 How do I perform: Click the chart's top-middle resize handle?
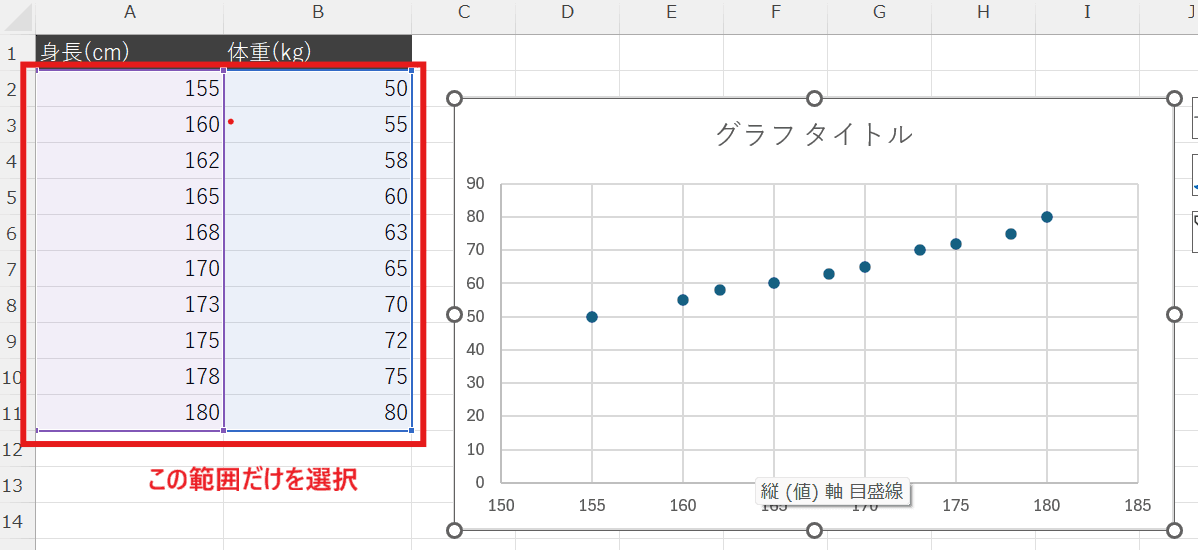coord(814,98)
